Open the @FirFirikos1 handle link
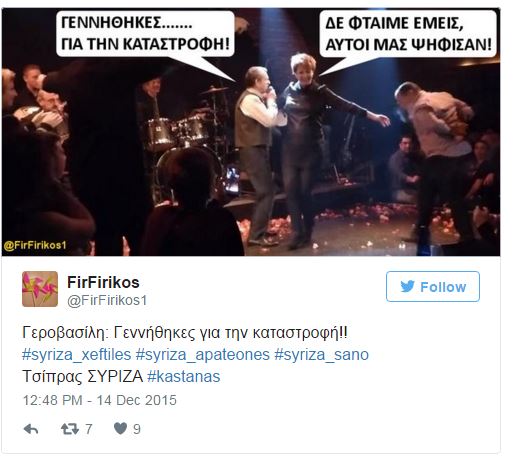521x465 pixels. click(x=107, y=300)
